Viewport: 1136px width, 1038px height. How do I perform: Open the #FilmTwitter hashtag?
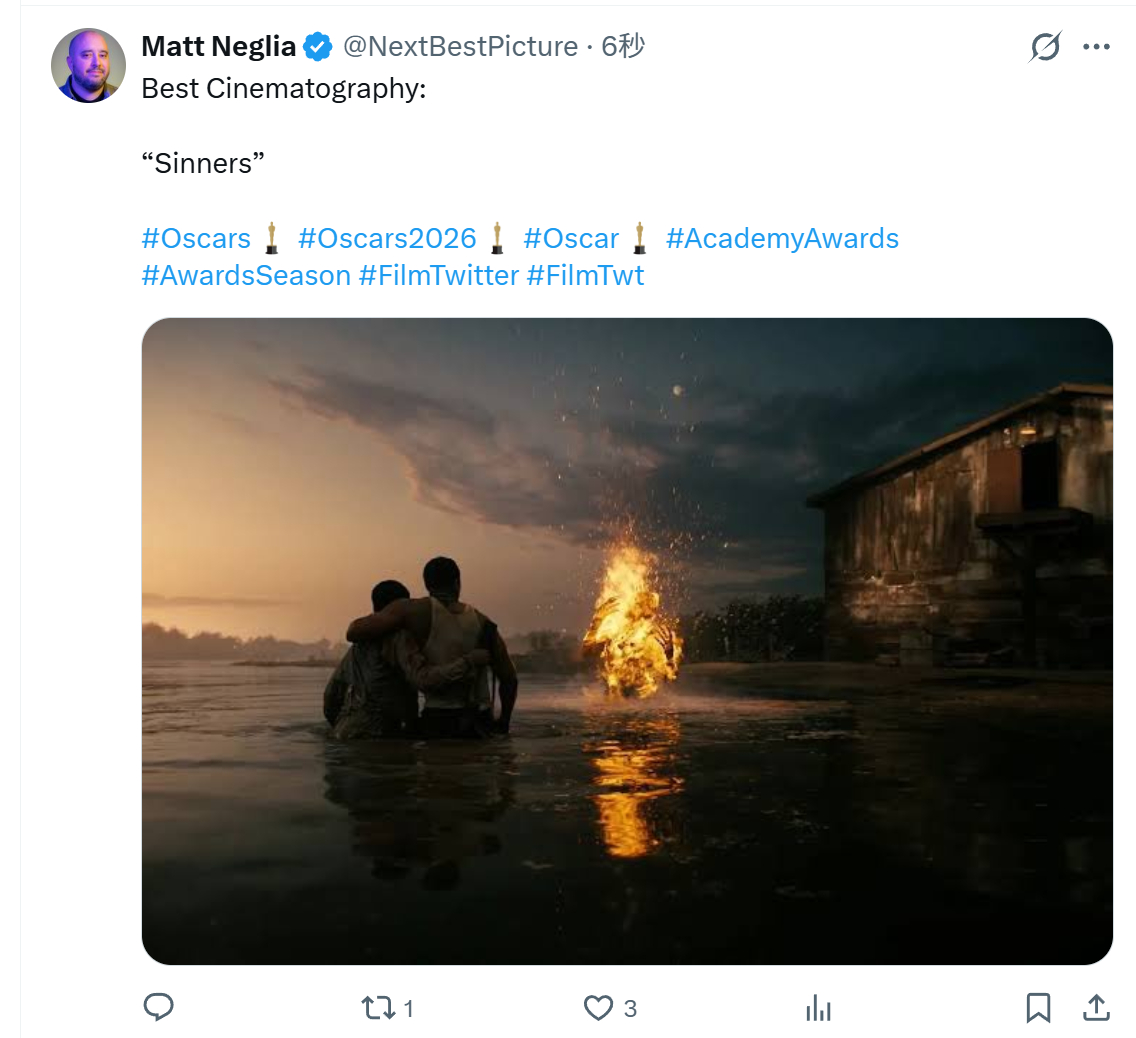click(439, 275)
